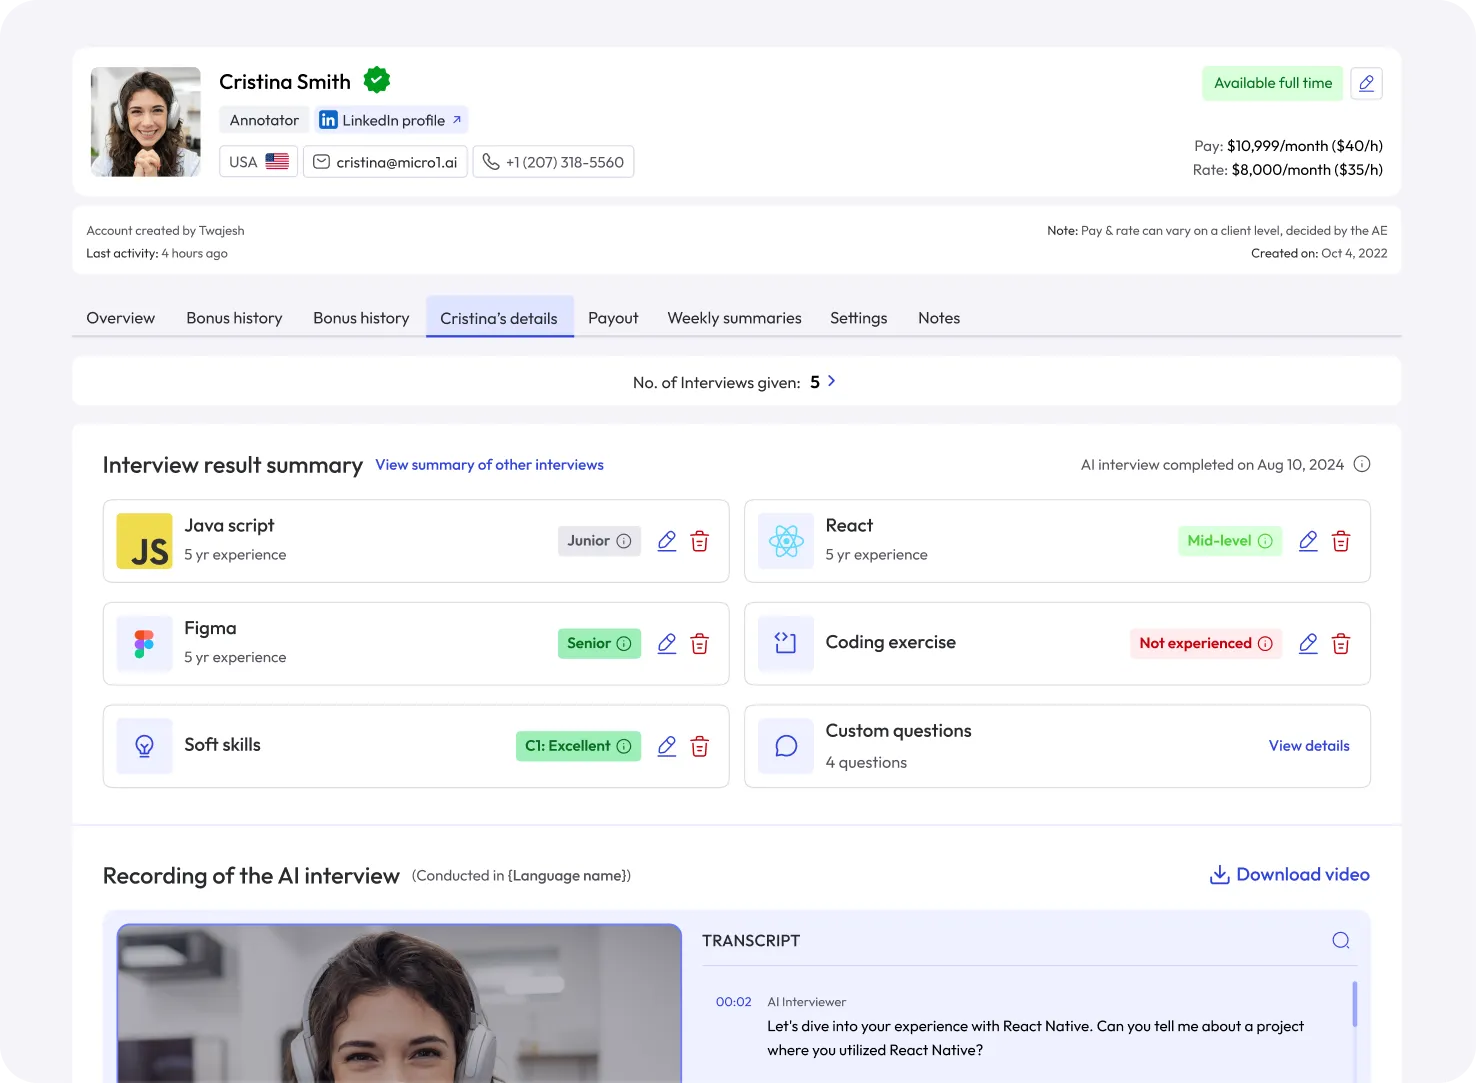Download the AI interview video
This screenshot has width=1476, height=1083.
(x=1289, y=875)
